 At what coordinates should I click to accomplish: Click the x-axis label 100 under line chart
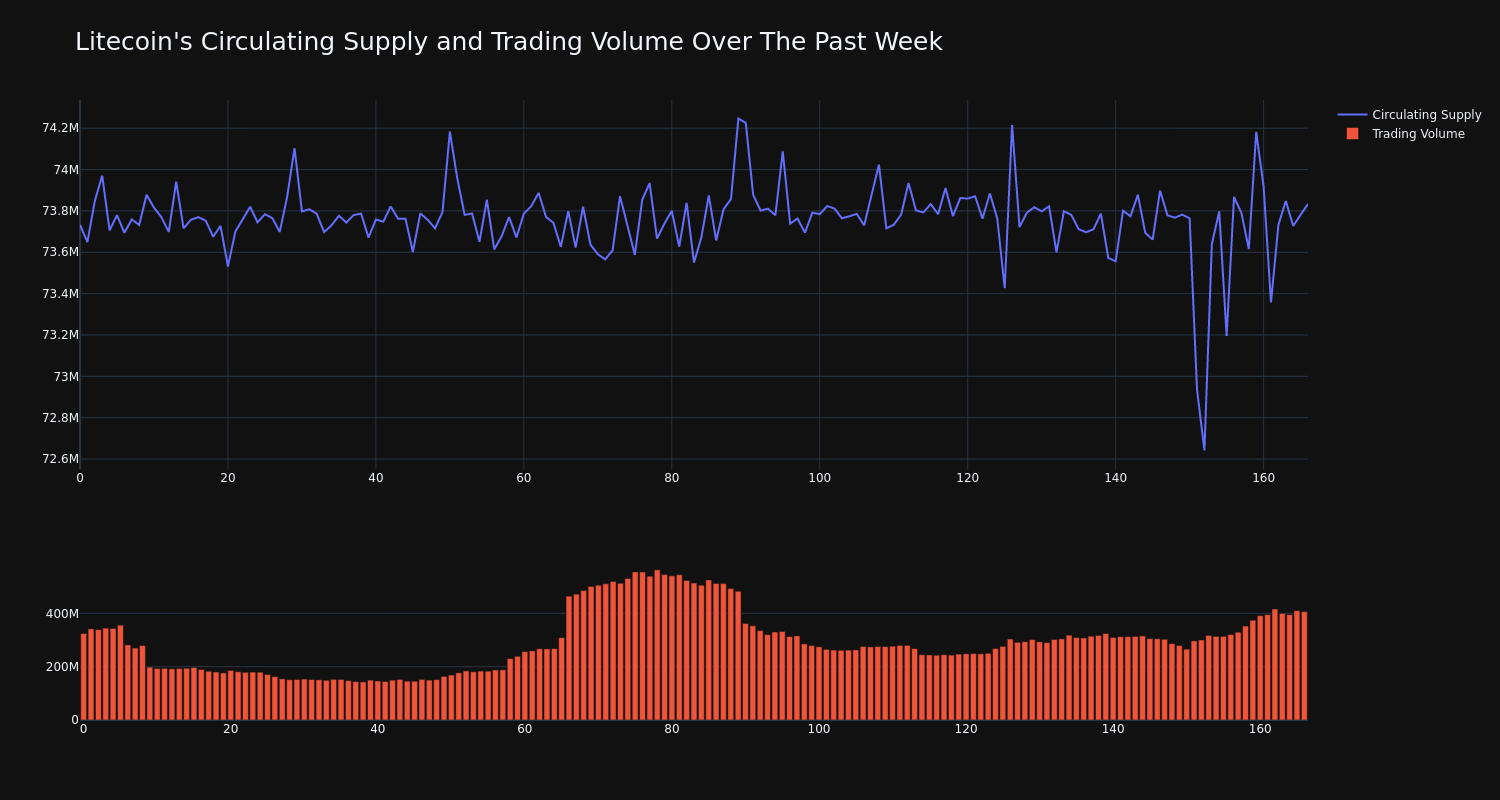pos(819,478)
